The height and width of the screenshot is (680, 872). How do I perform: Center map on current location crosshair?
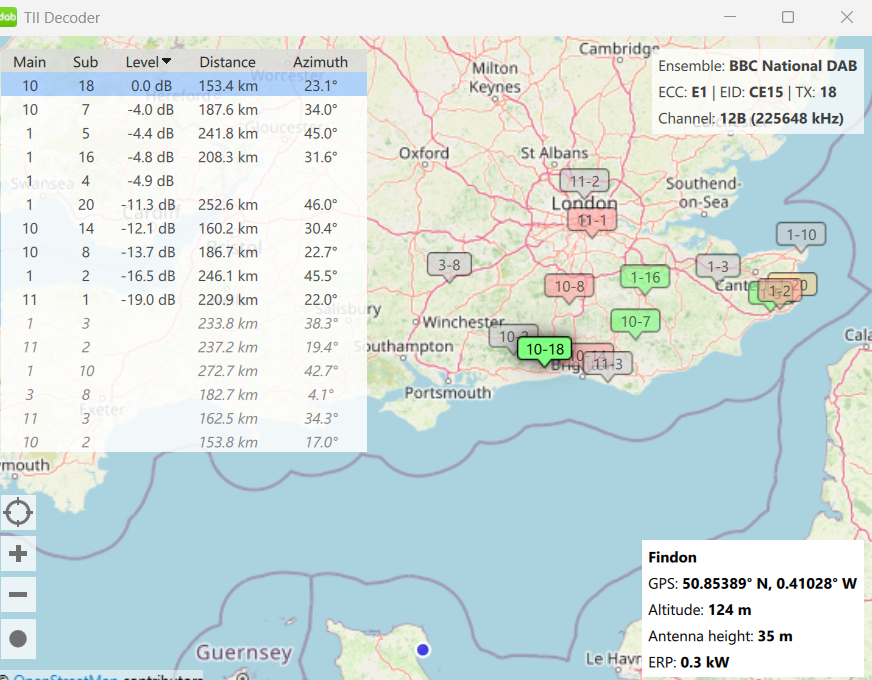tap(18, 512)
